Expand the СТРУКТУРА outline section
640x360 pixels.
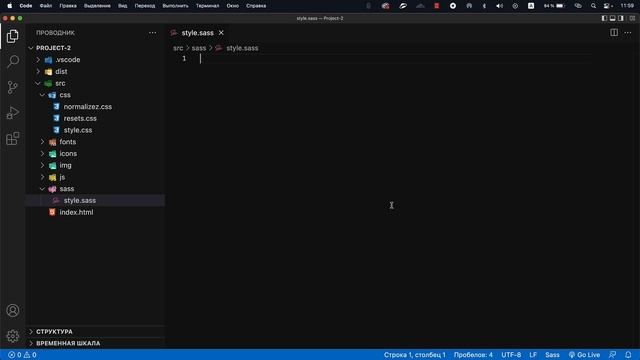54,332
